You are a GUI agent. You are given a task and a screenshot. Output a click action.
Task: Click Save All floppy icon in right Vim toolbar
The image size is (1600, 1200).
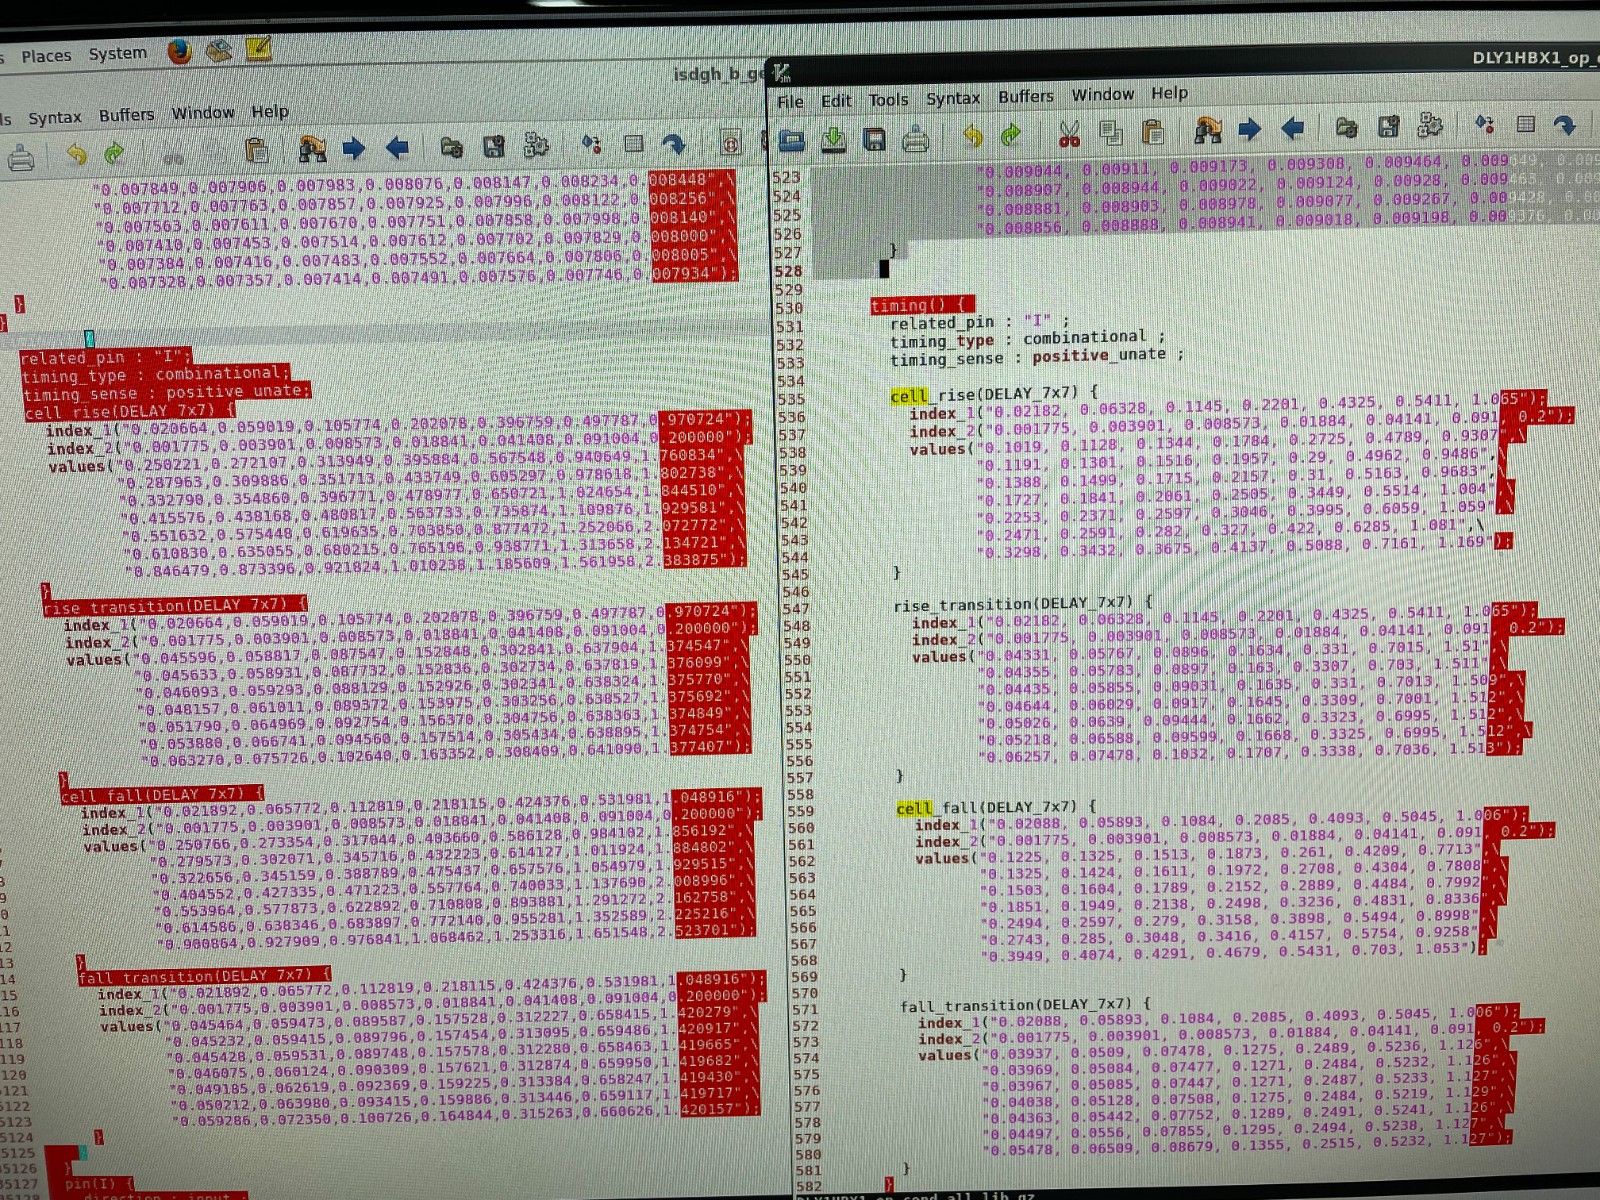coord(875,139)
